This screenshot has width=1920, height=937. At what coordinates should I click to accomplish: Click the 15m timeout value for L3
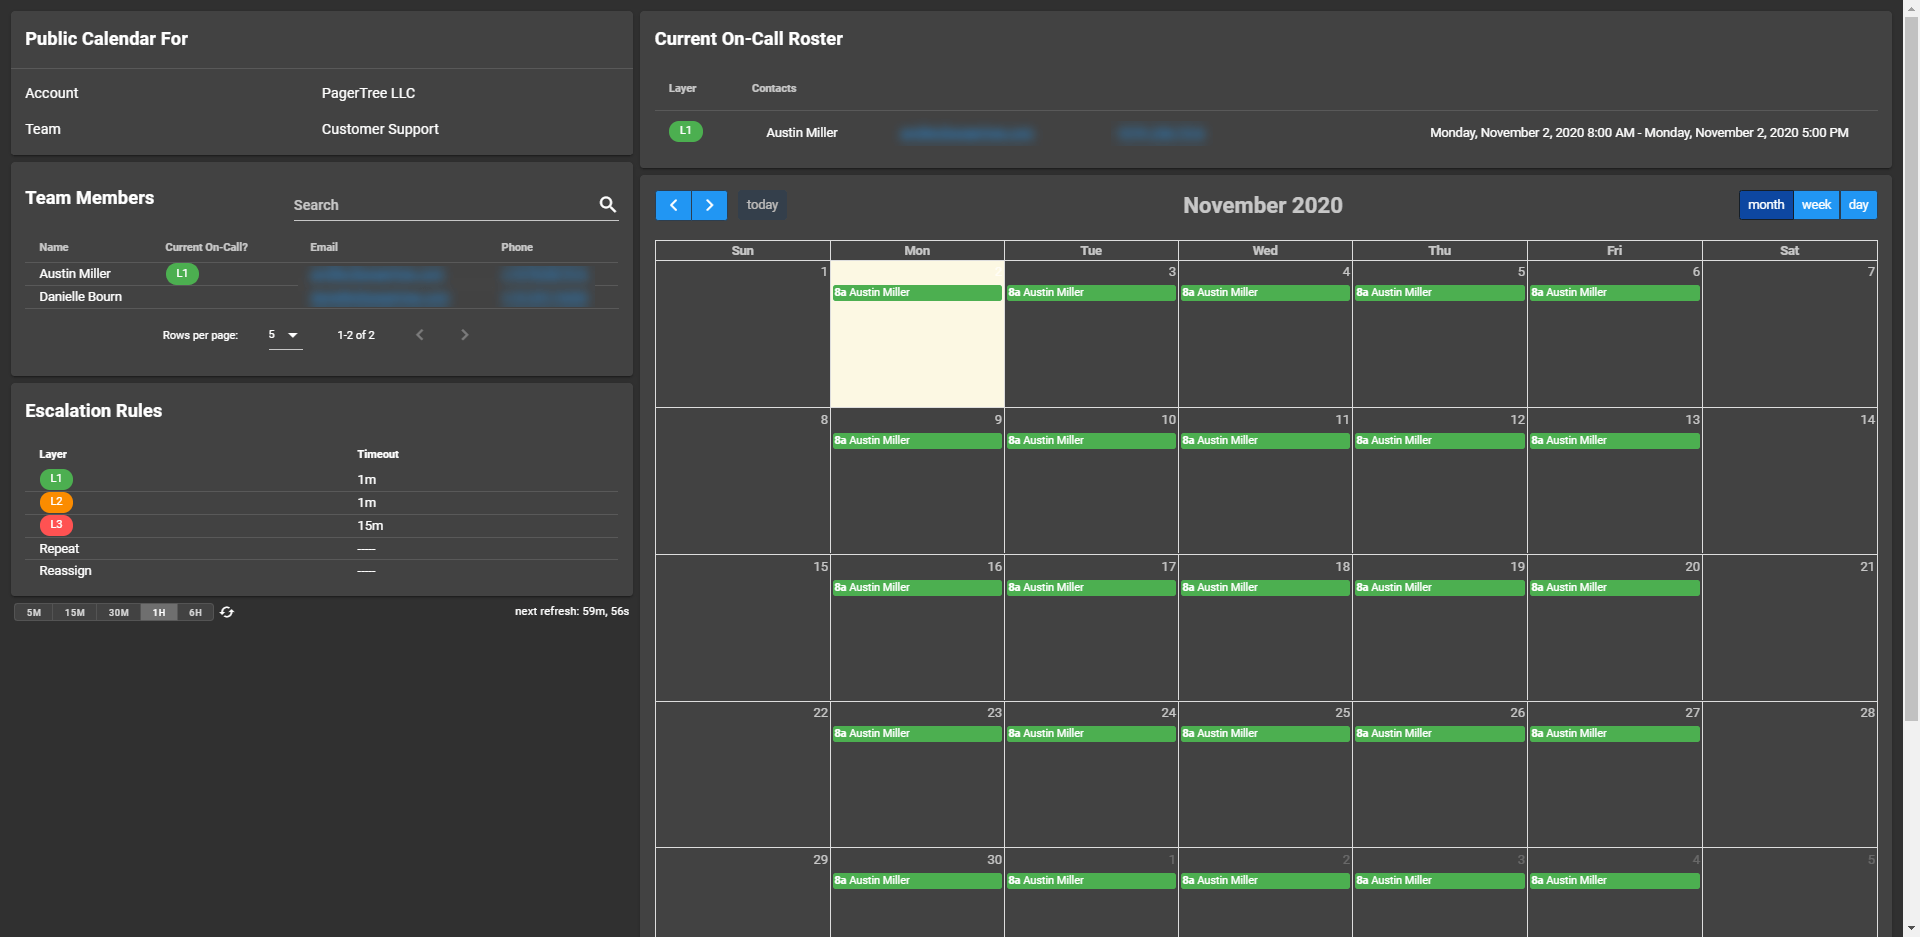point(370,525)
